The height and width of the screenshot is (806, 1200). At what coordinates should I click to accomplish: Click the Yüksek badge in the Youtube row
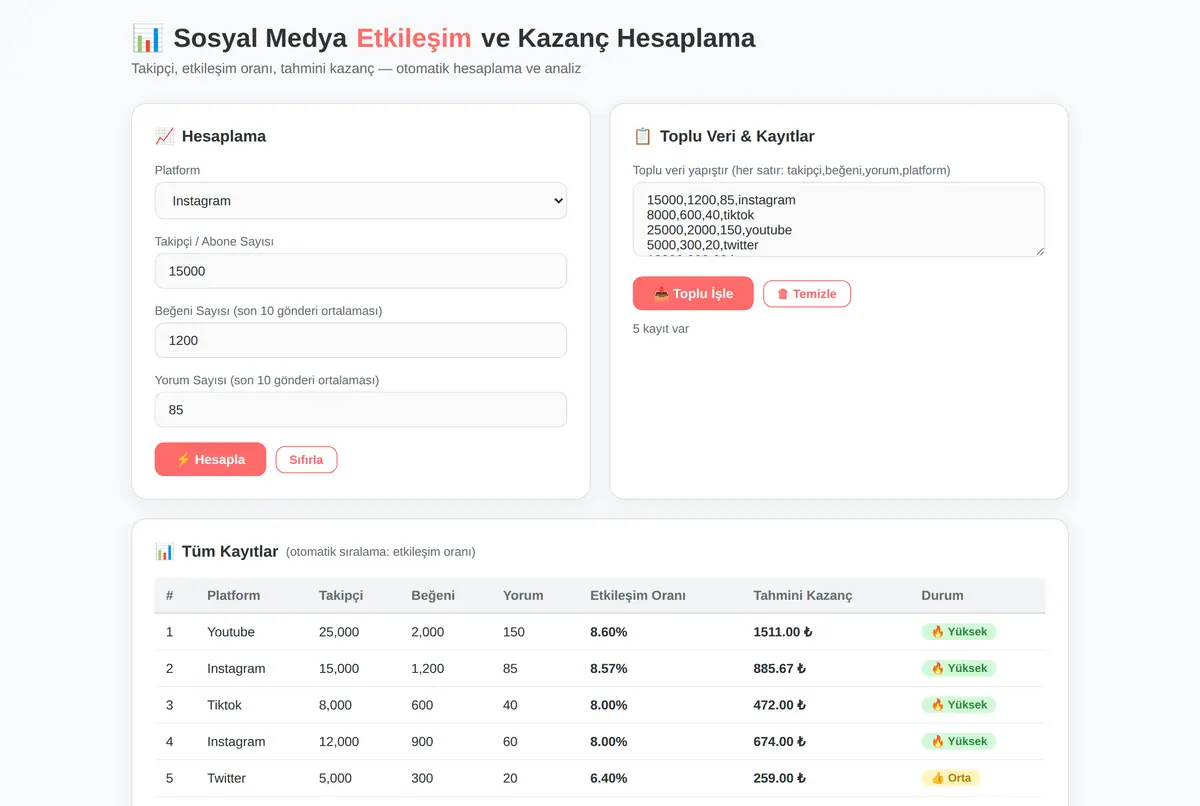click(959, 632)
